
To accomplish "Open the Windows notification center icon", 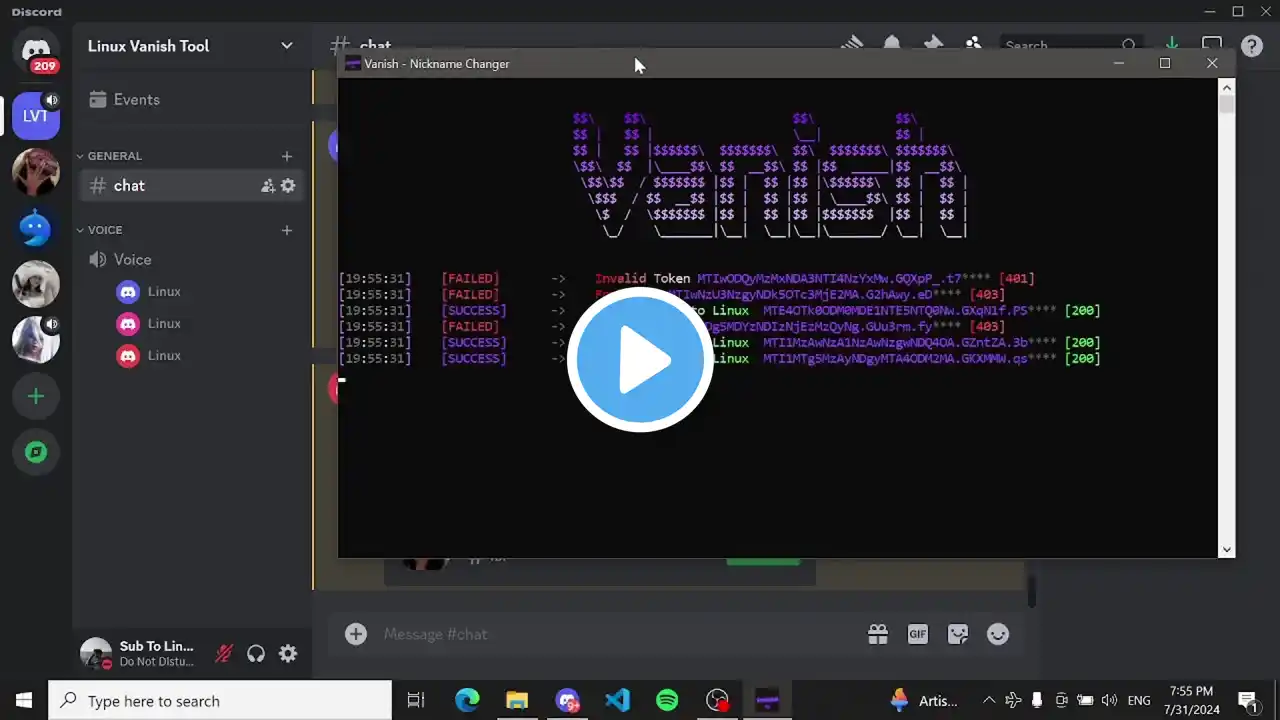I will click(1247, 700).
